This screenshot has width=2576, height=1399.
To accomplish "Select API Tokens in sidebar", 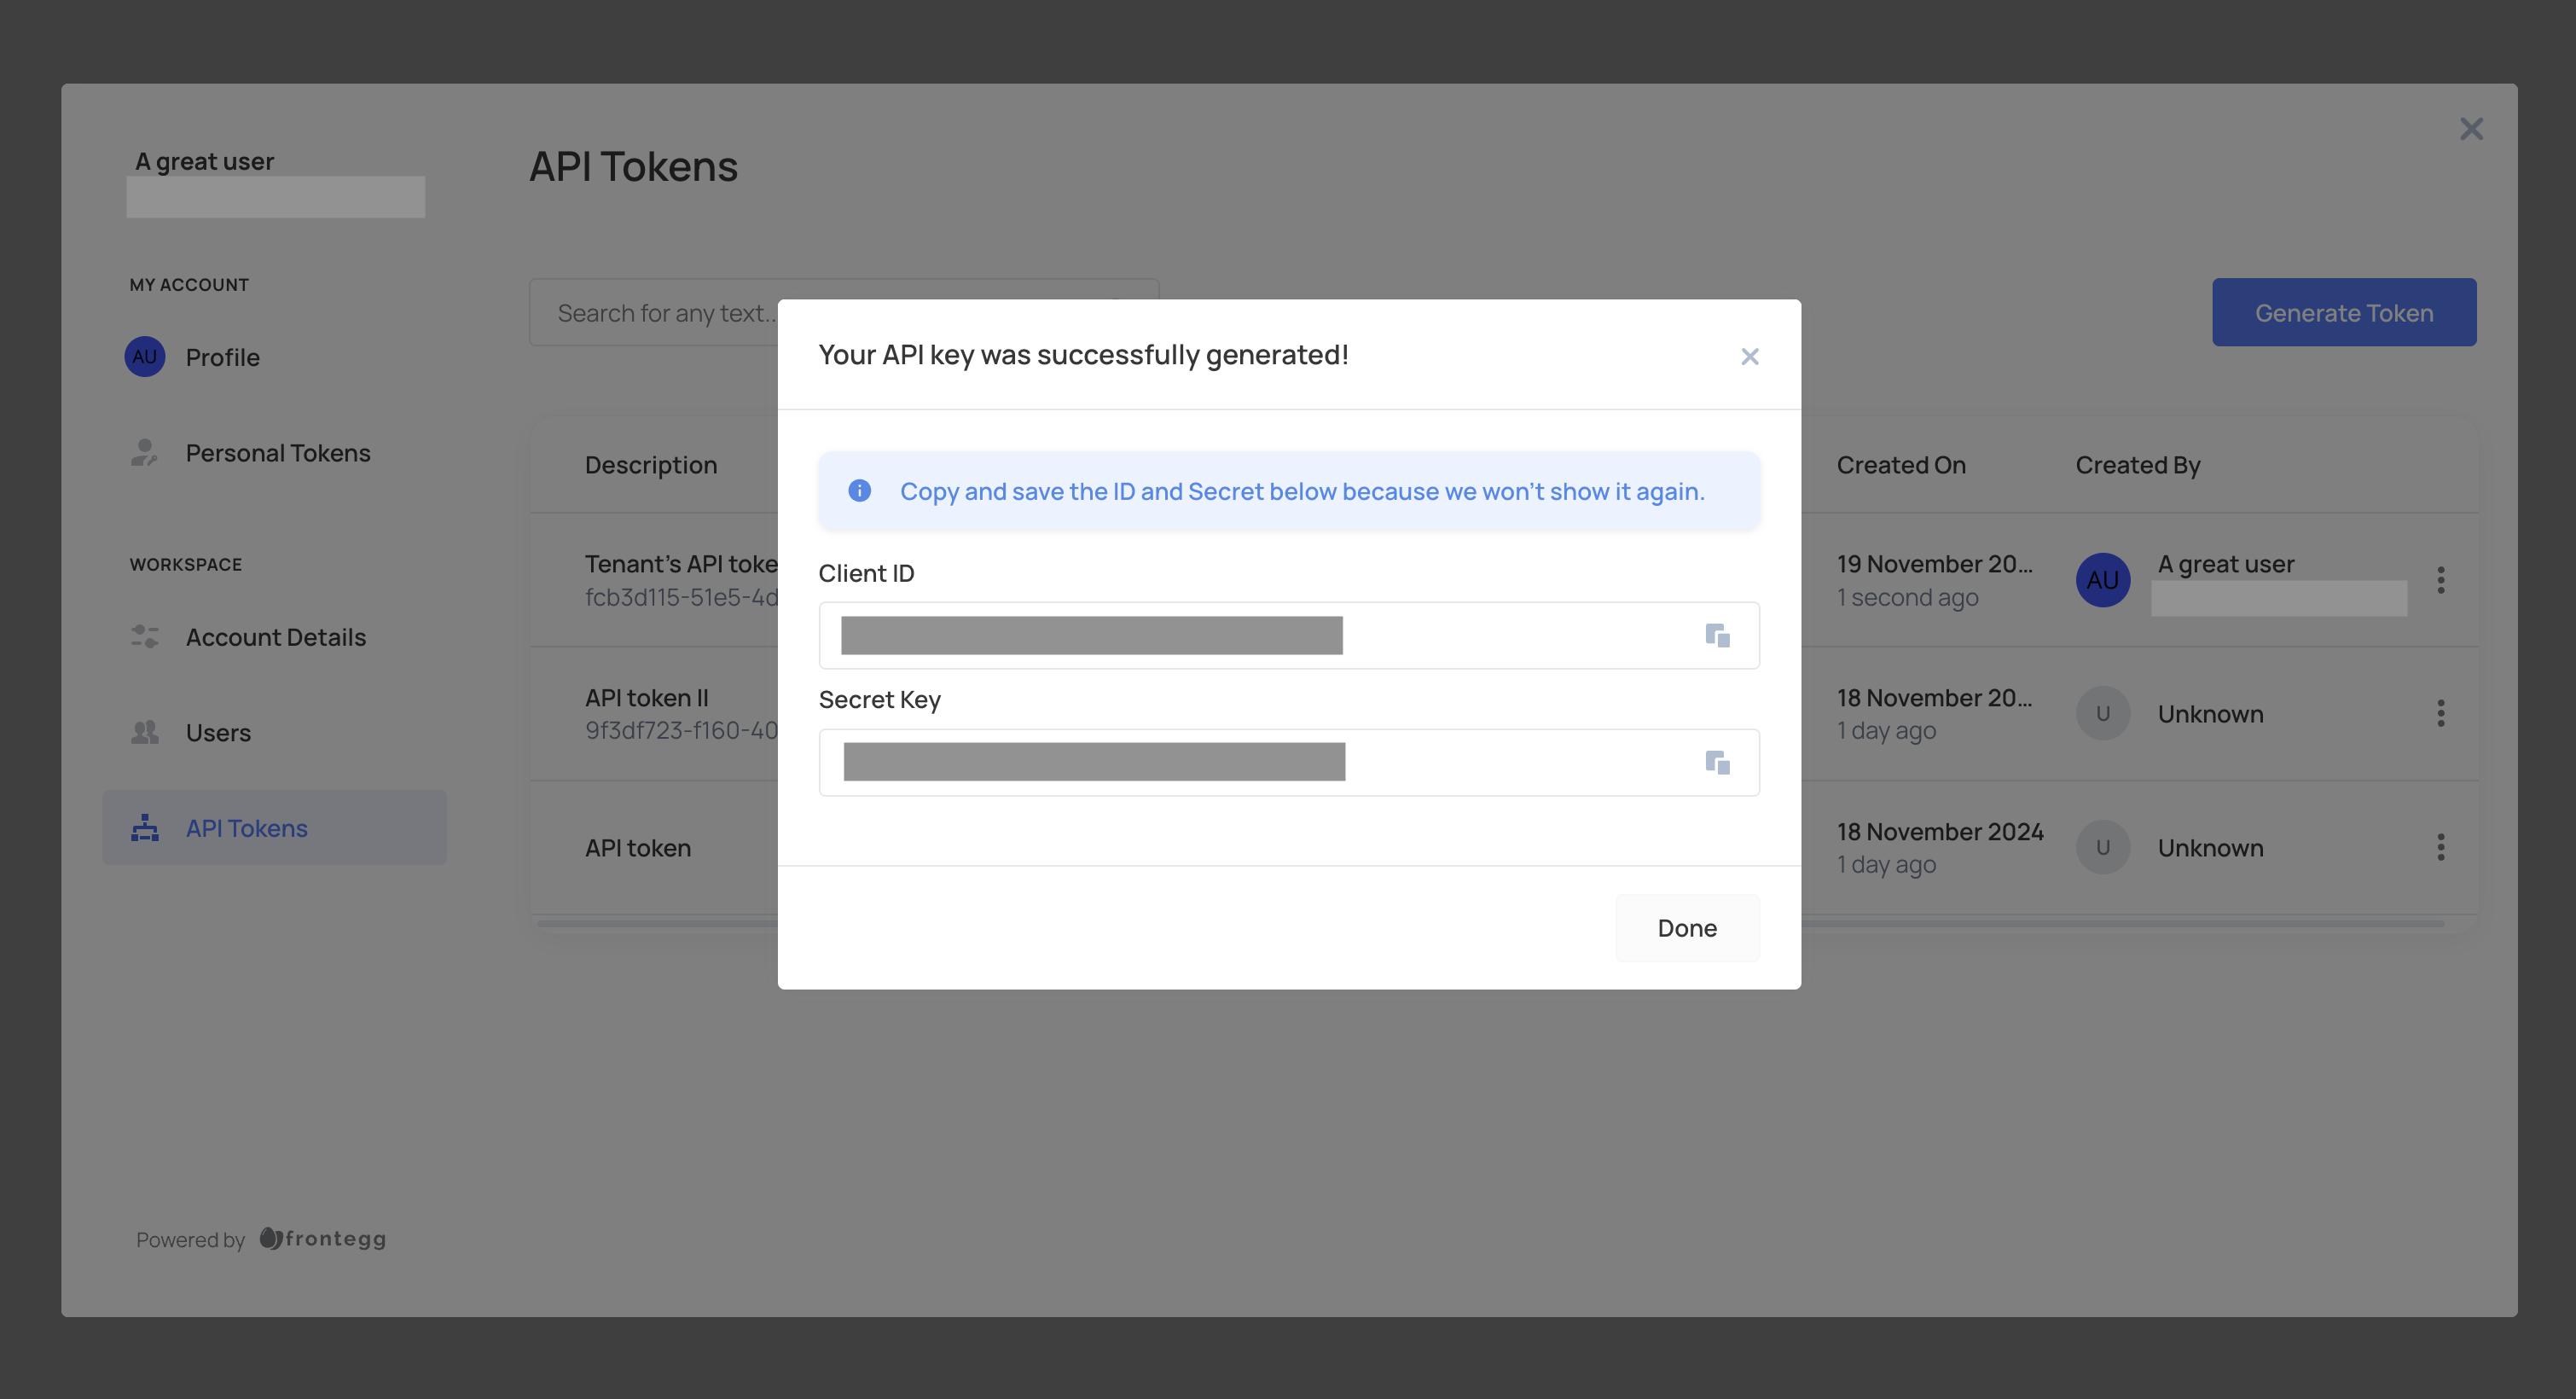I will click(246, 828).
